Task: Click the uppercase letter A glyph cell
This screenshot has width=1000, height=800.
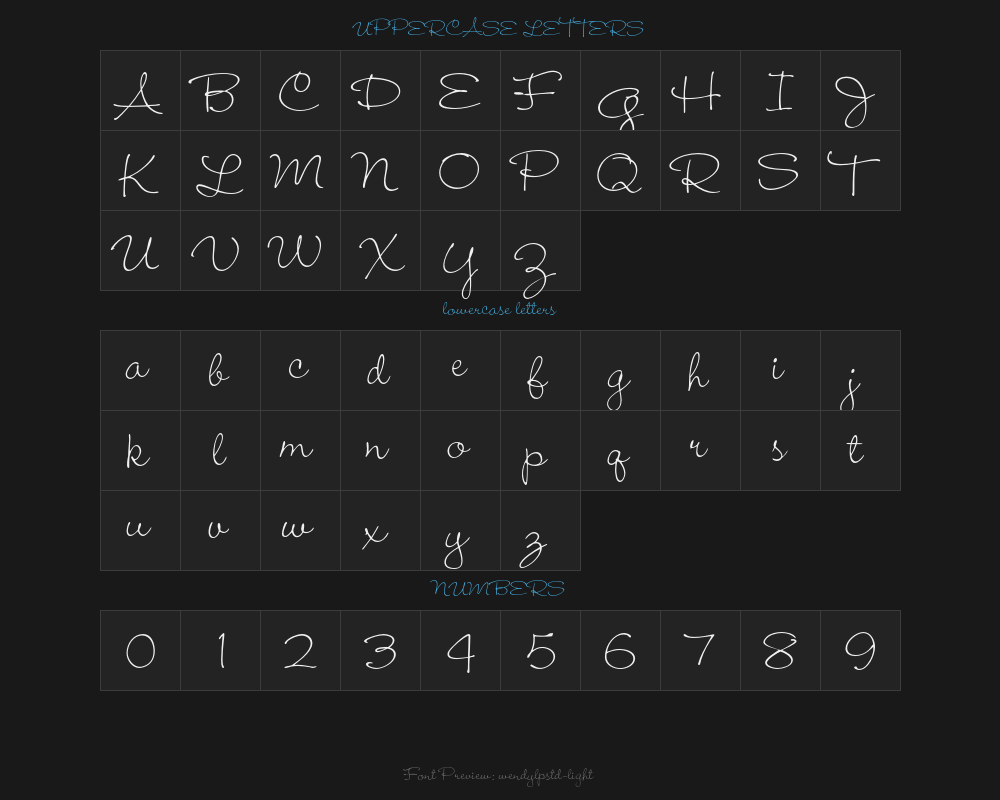Action: point(140,91)
